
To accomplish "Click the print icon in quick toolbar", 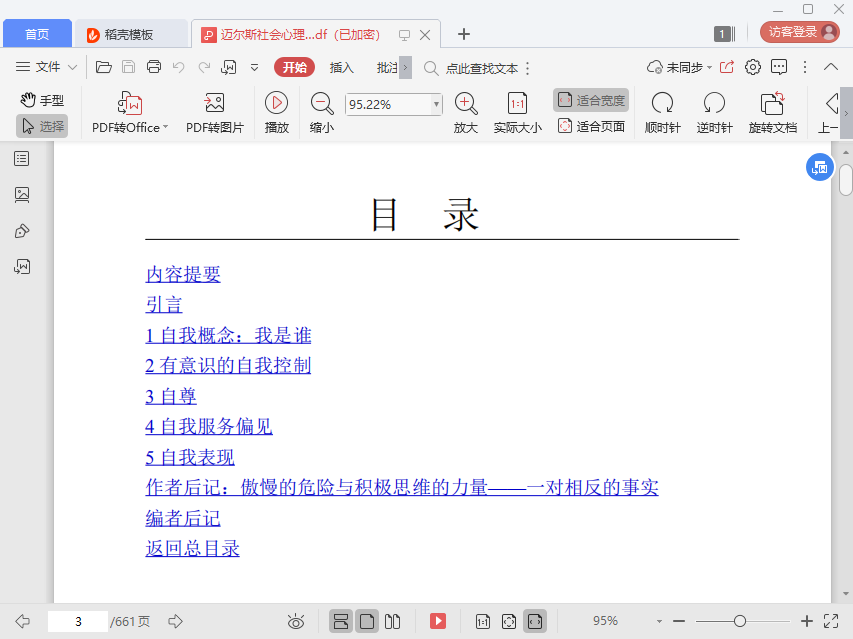I will click(x=154, y=67).
